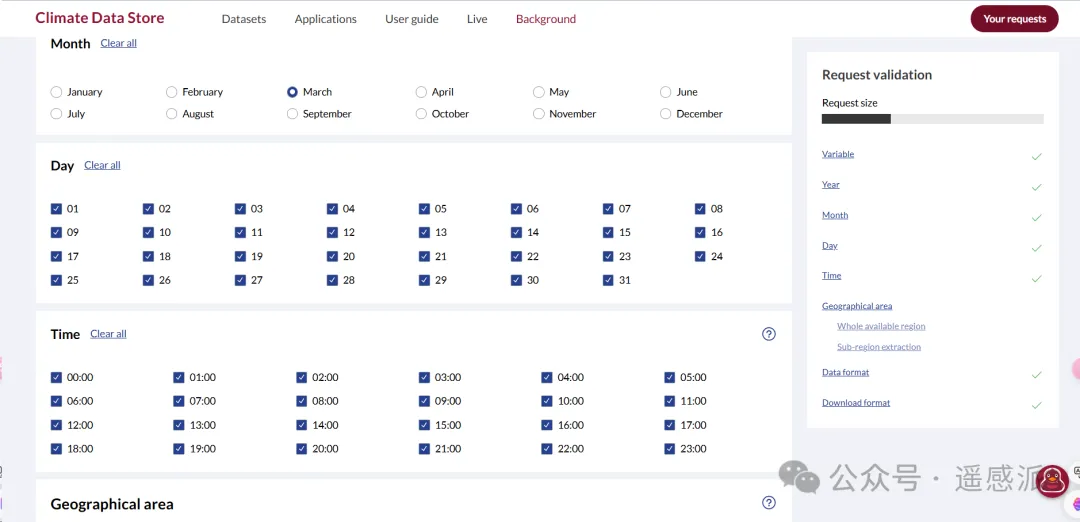Uncheck the 21:00 time checkbox
This screenshot has height=522, width=1080.
pos(424,449)
